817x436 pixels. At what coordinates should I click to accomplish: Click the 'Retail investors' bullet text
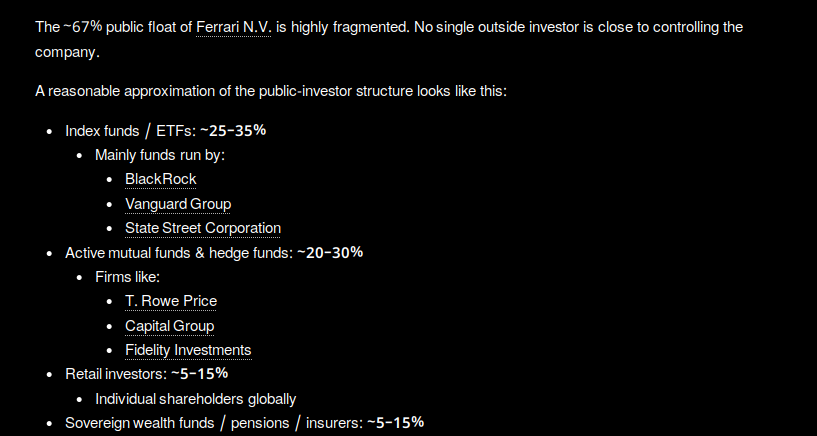[116, 374]
